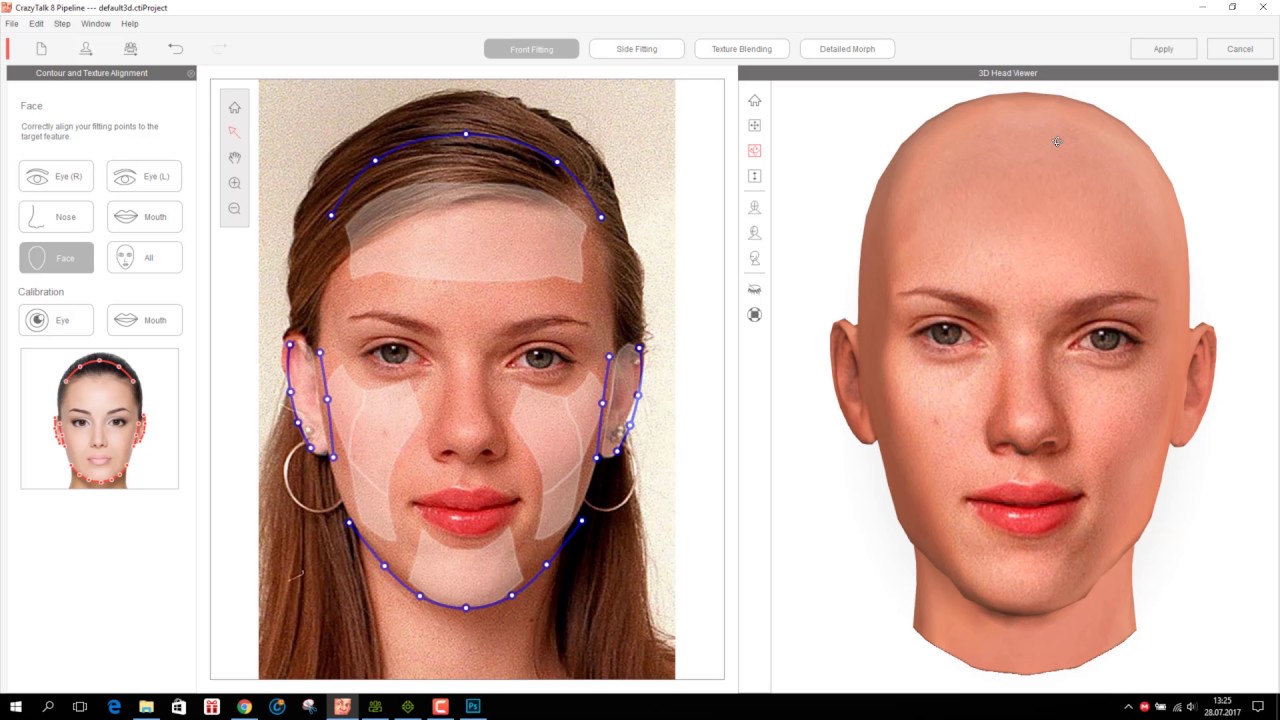Click the Apply button
This screenshot has width=1280, height=720.
pyautogui.click(x=1163, y=49)
